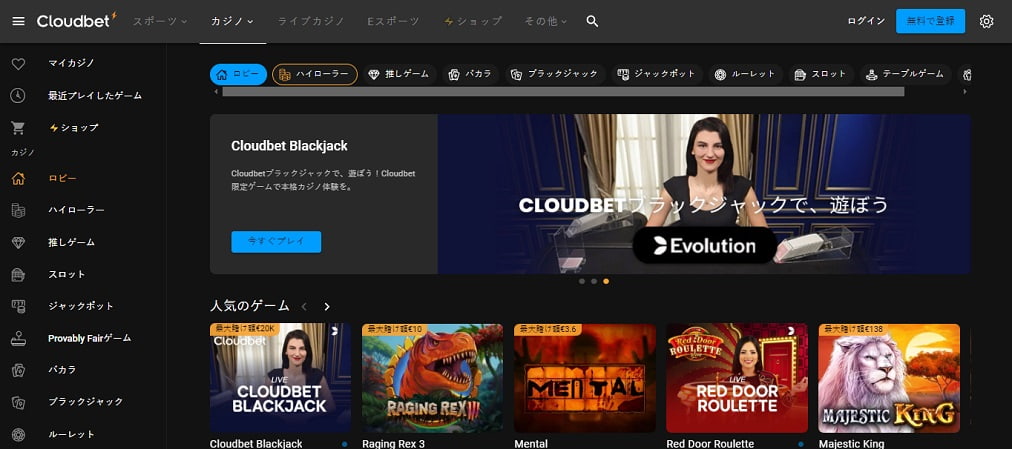Click the sidebar ジャックポット icon
Image resolution: width=1012 pixels, height=449 pixels.
coord(18,306)
